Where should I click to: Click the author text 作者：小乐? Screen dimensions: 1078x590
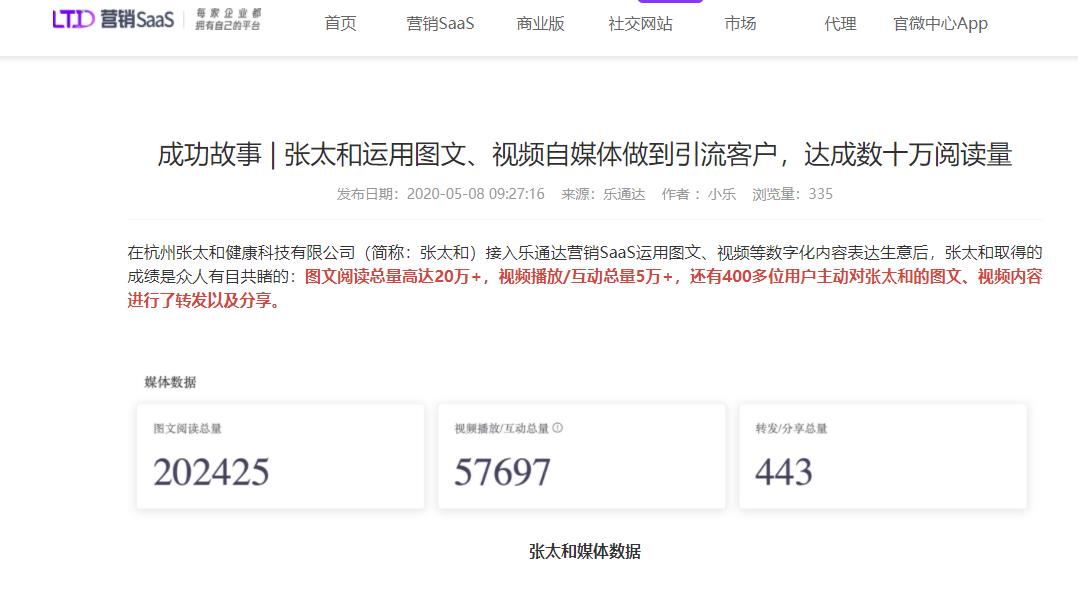[x=698, y=194]
